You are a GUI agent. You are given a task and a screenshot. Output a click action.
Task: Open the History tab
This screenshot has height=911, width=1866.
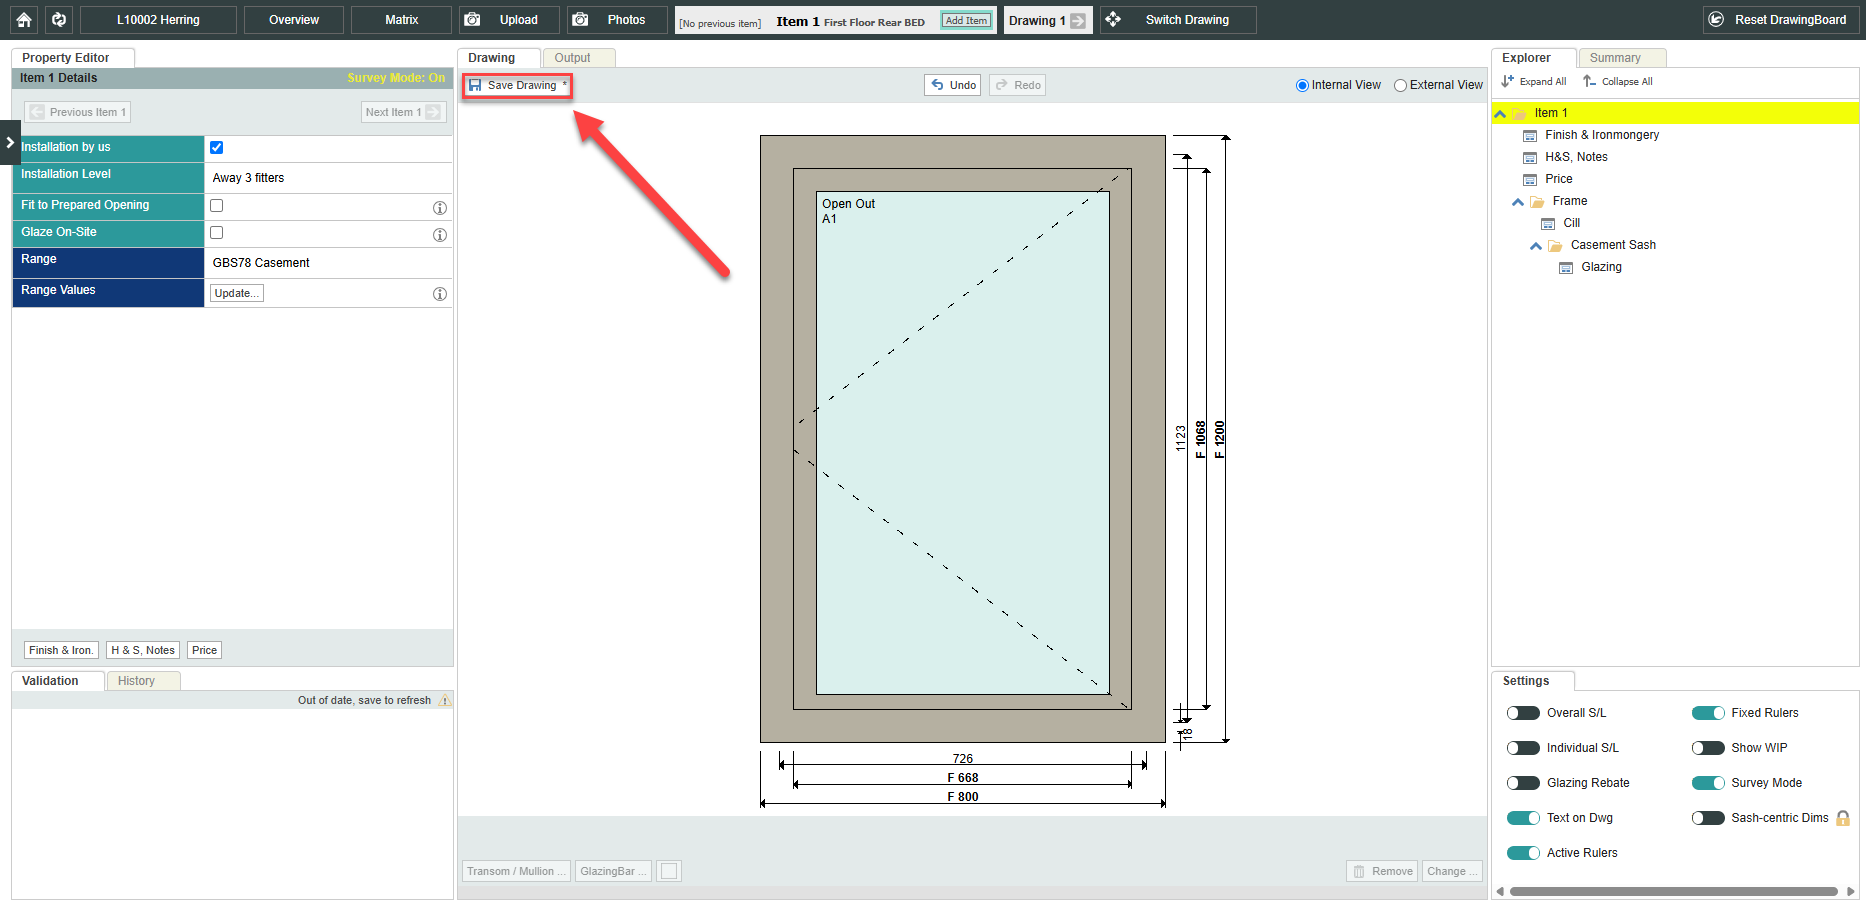pos(136,681)
